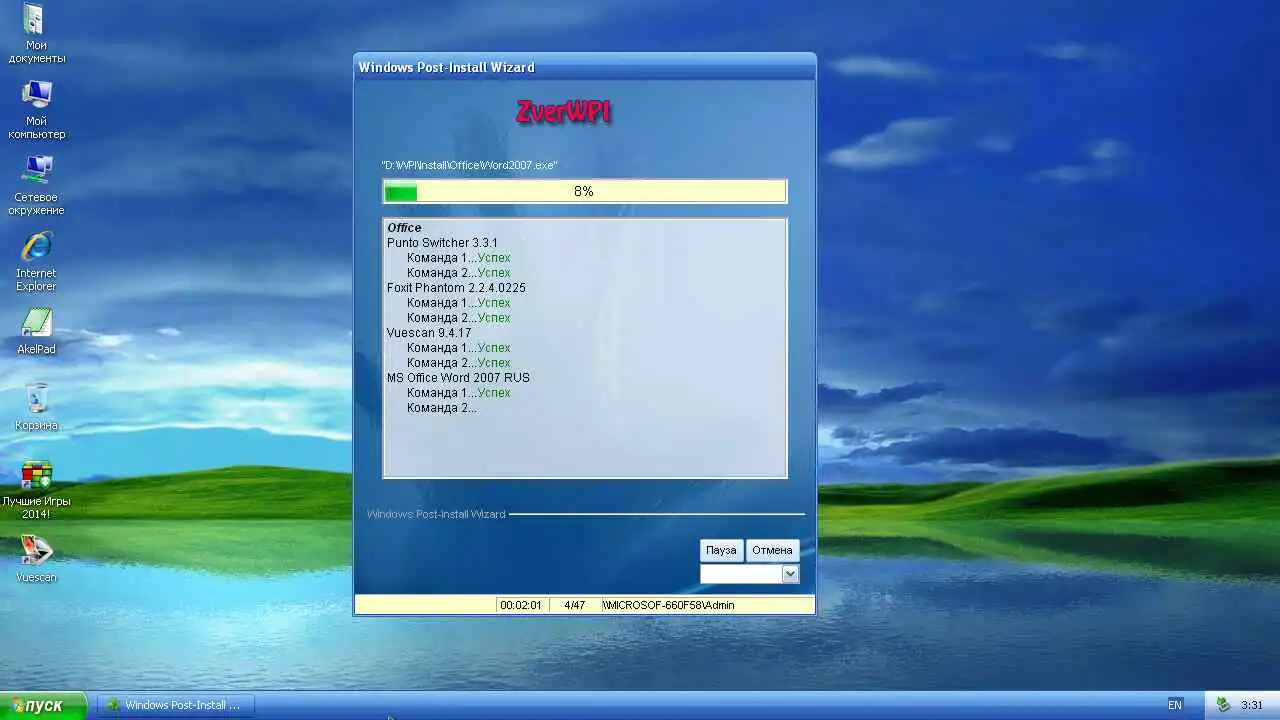Click the MICROSOF-660F58\Admin status text

coord(669,605)
